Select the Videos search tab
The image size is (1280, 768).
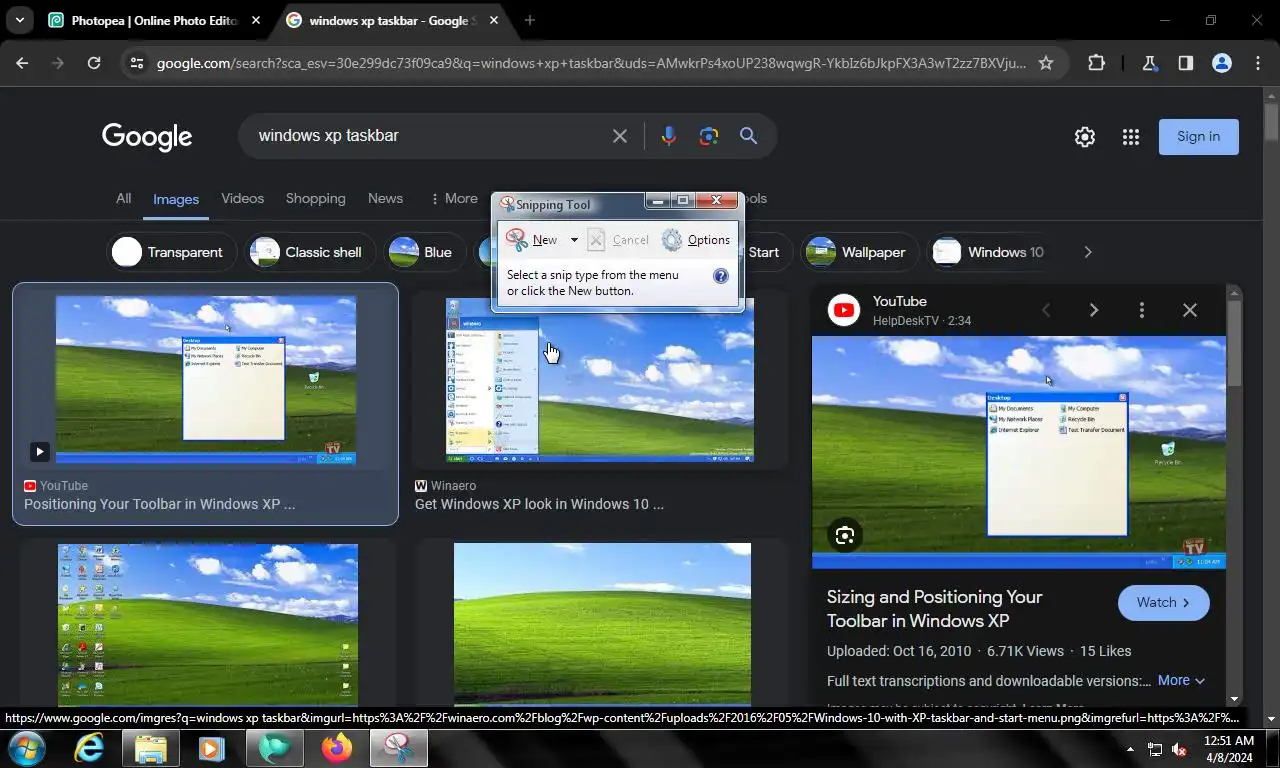pyautogui.click(x=242, y=198)
